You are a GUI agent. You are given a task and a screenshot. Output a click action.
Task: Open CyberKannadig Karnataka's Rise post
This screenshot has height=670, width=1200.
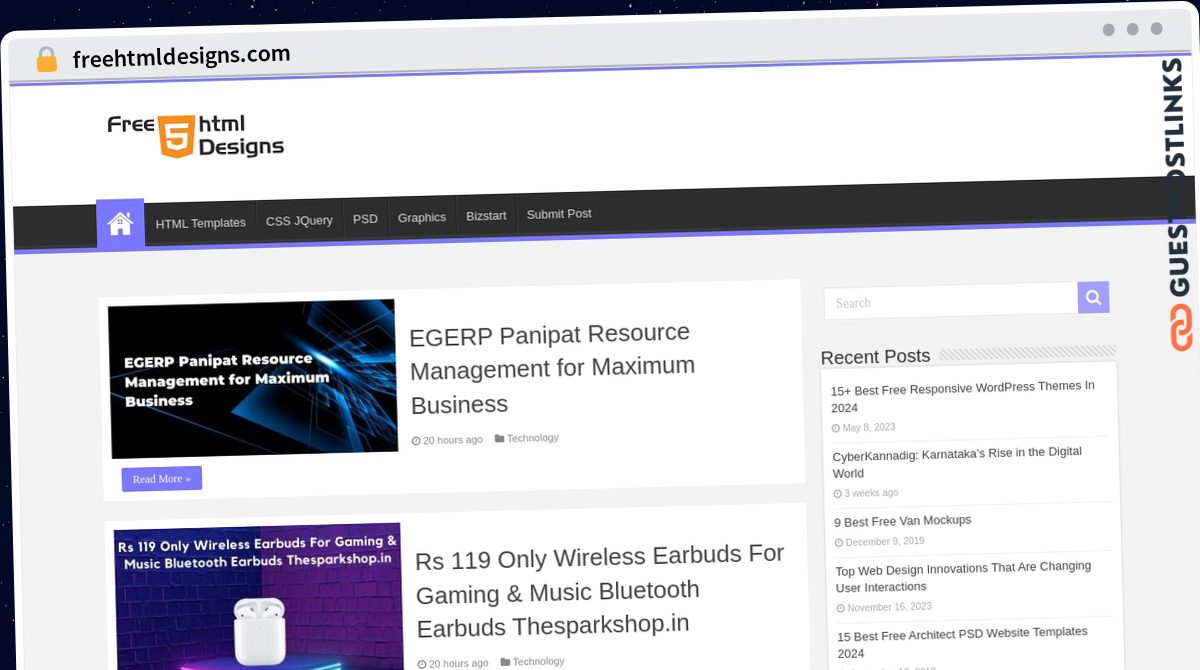pos(957,462)
